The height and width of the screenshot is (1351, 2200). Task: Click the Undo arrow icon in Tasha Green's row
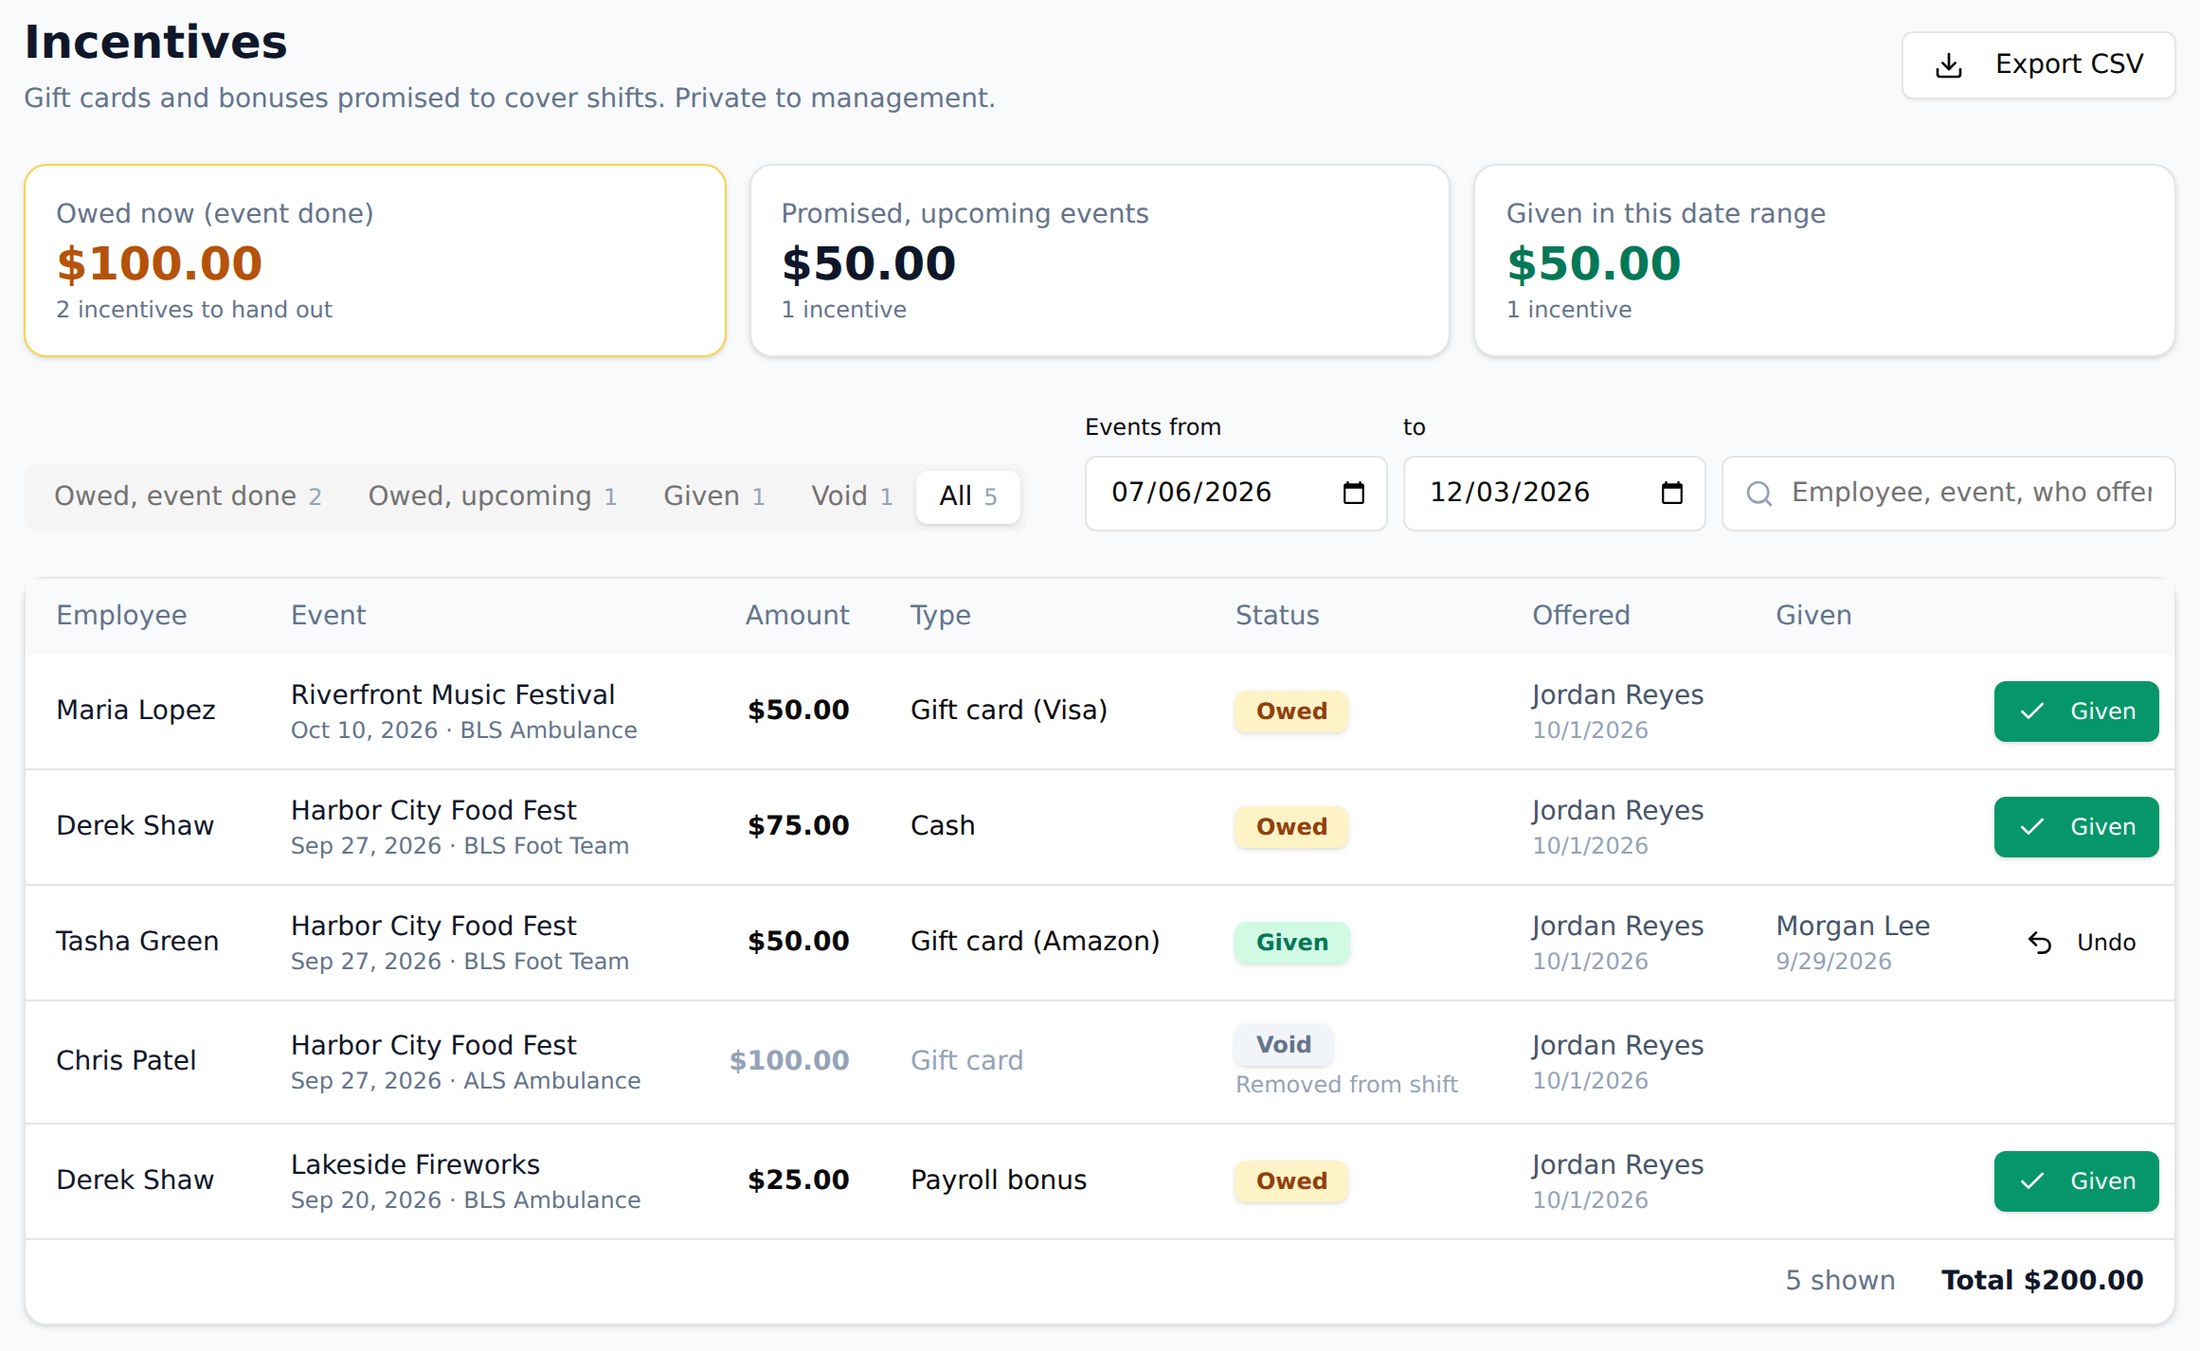tap(2039, 943)
